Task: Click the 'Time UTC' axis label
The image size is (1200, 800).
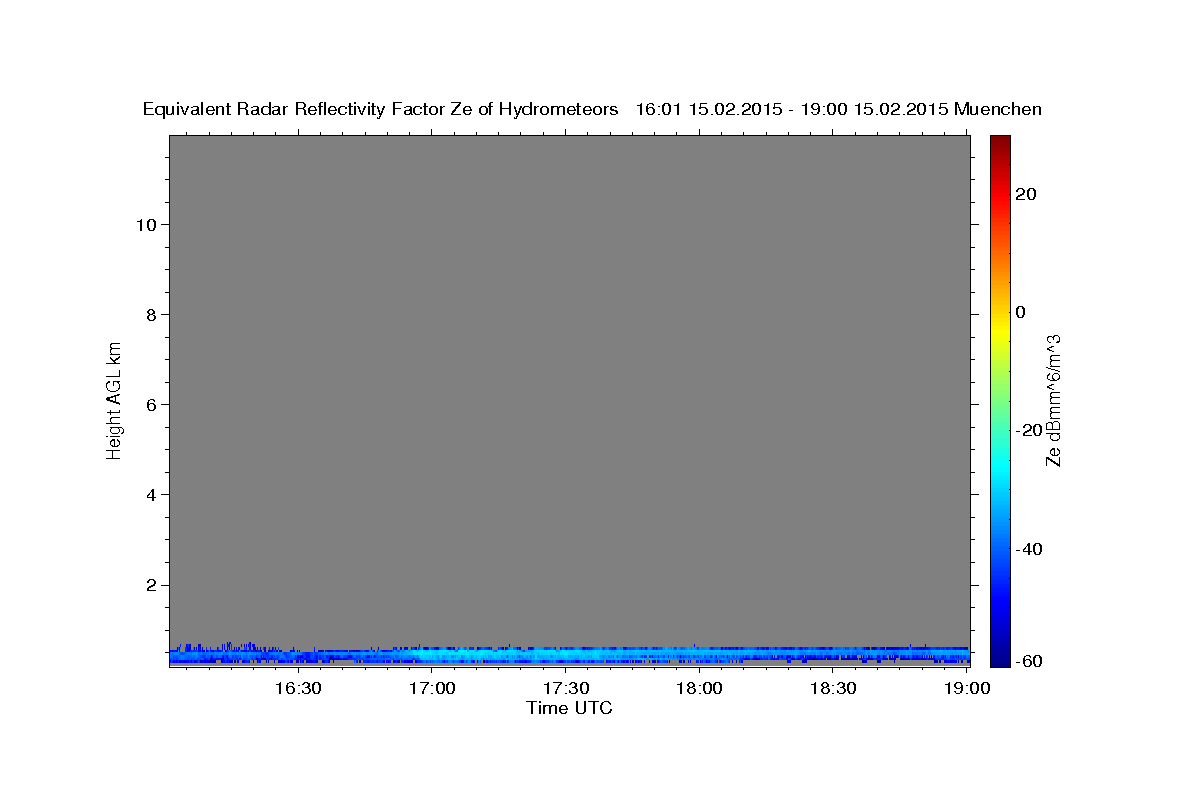Action: [569, 708]
